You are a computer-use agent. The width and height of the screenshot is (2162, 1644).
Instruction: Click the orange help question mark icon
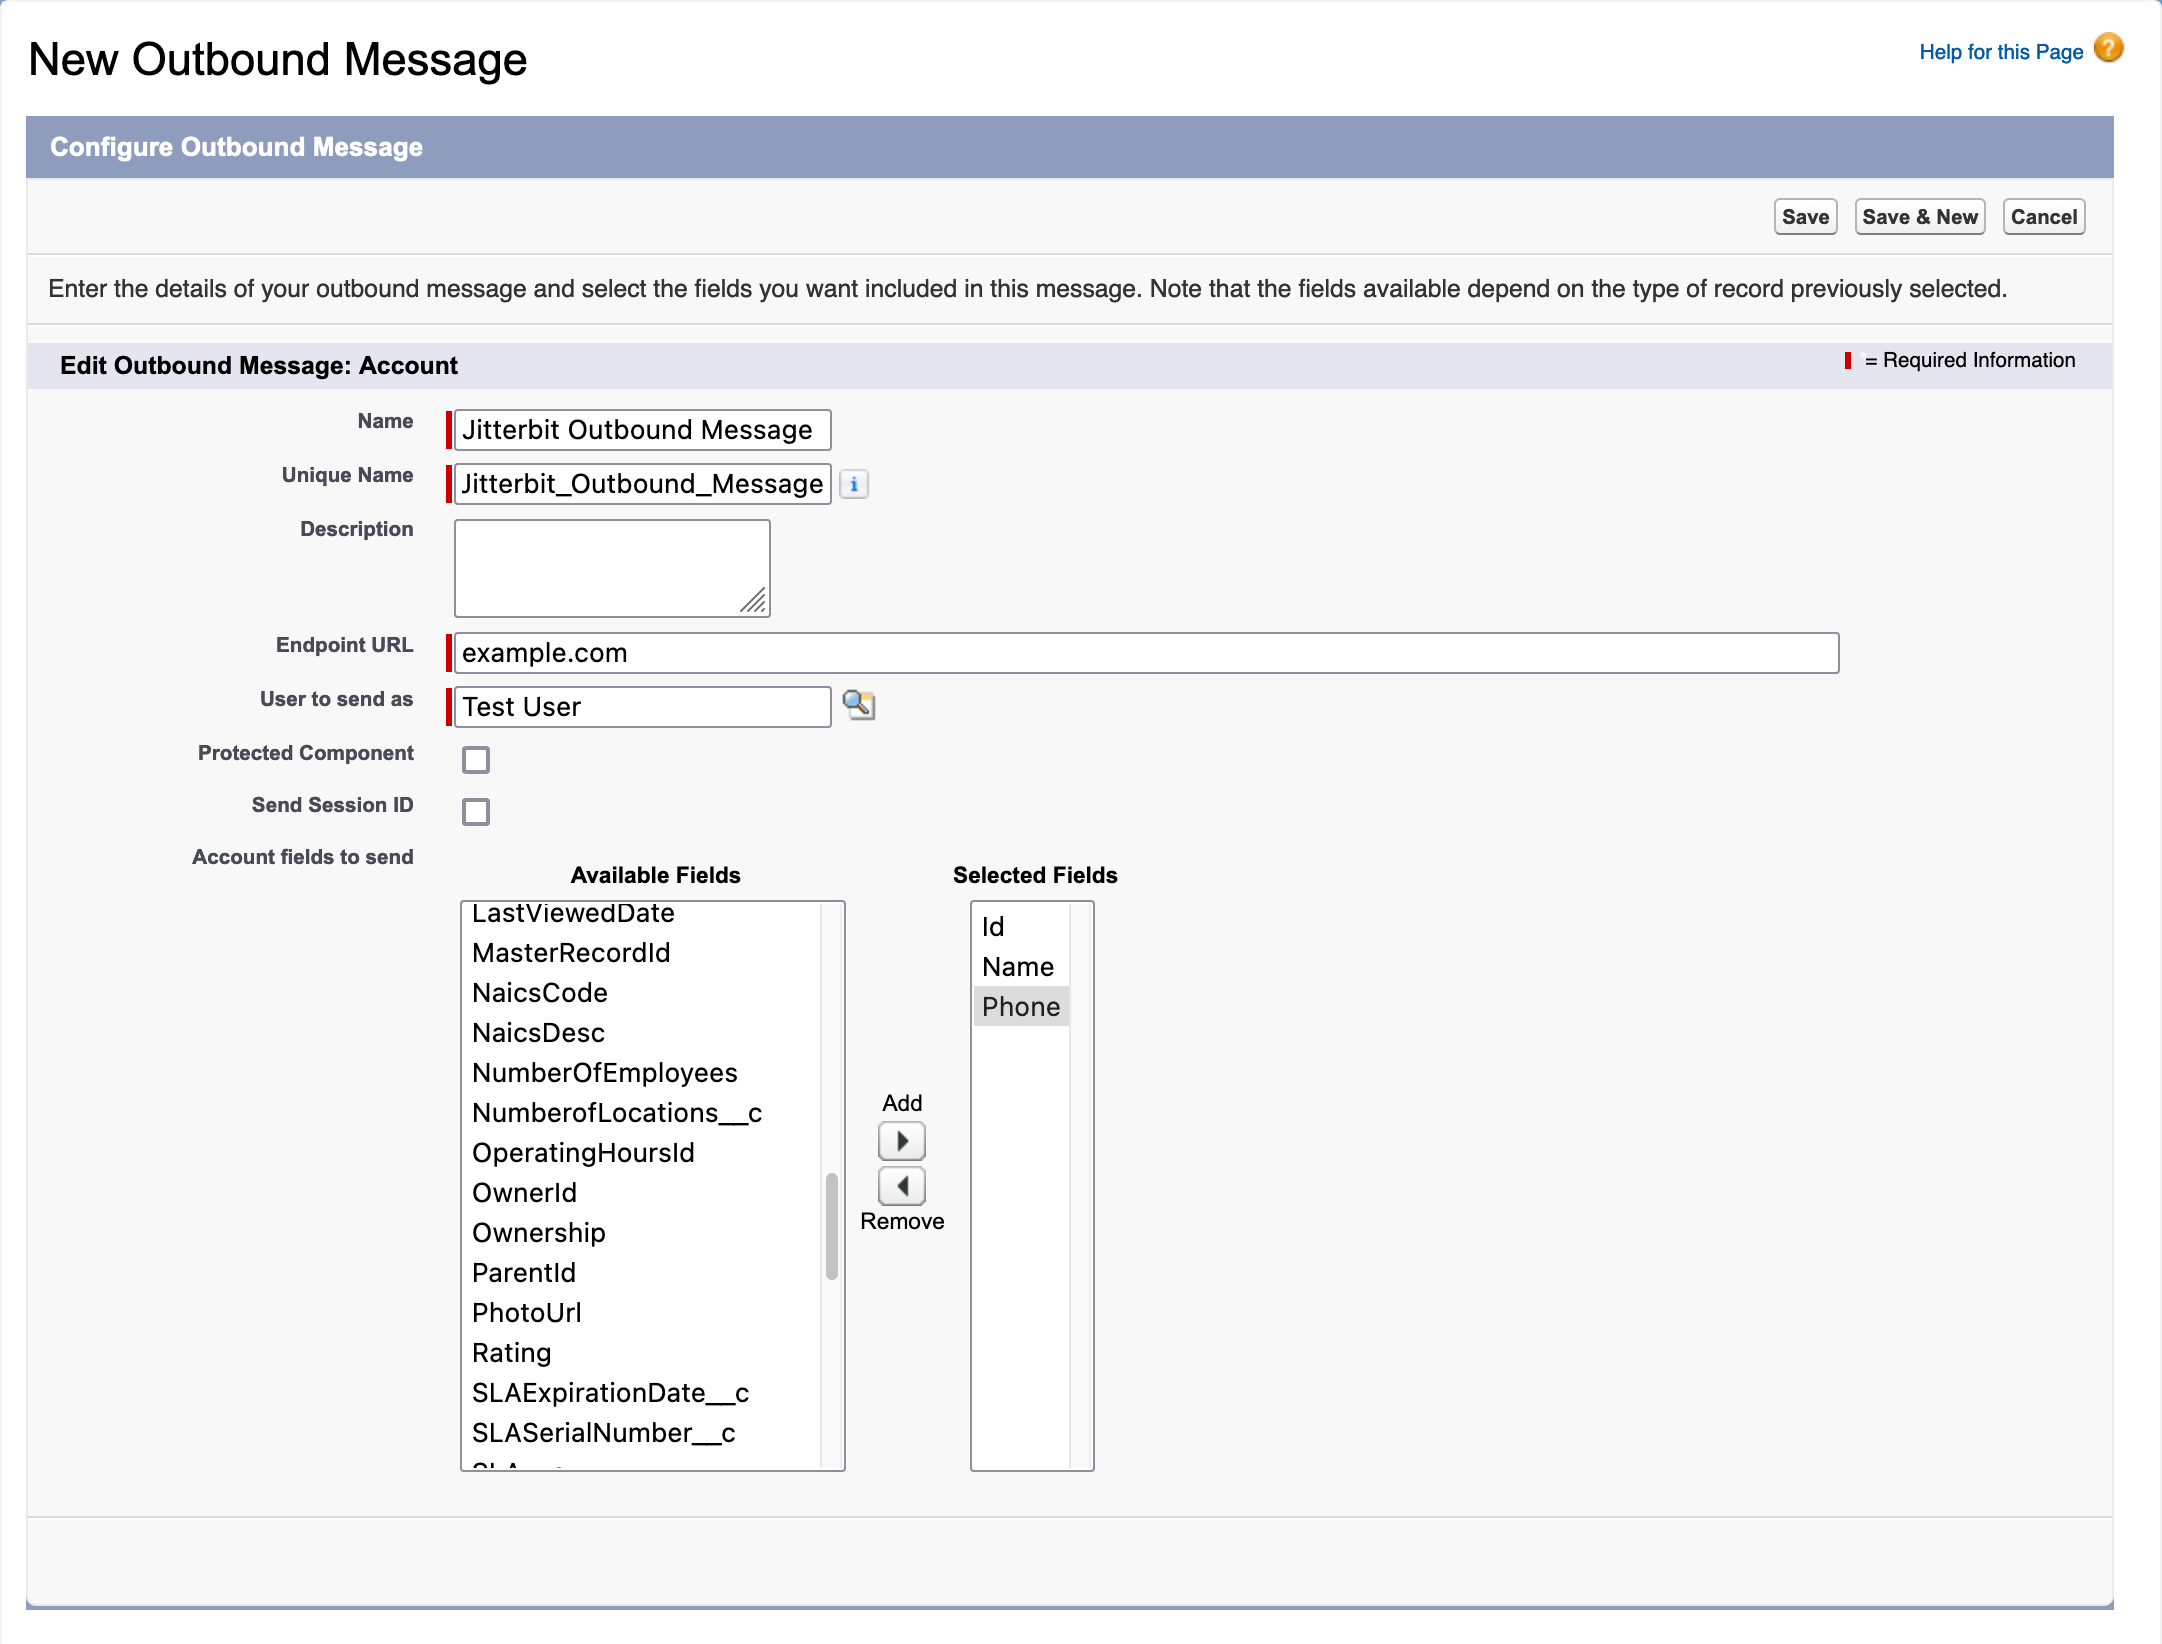point(2108,47)
